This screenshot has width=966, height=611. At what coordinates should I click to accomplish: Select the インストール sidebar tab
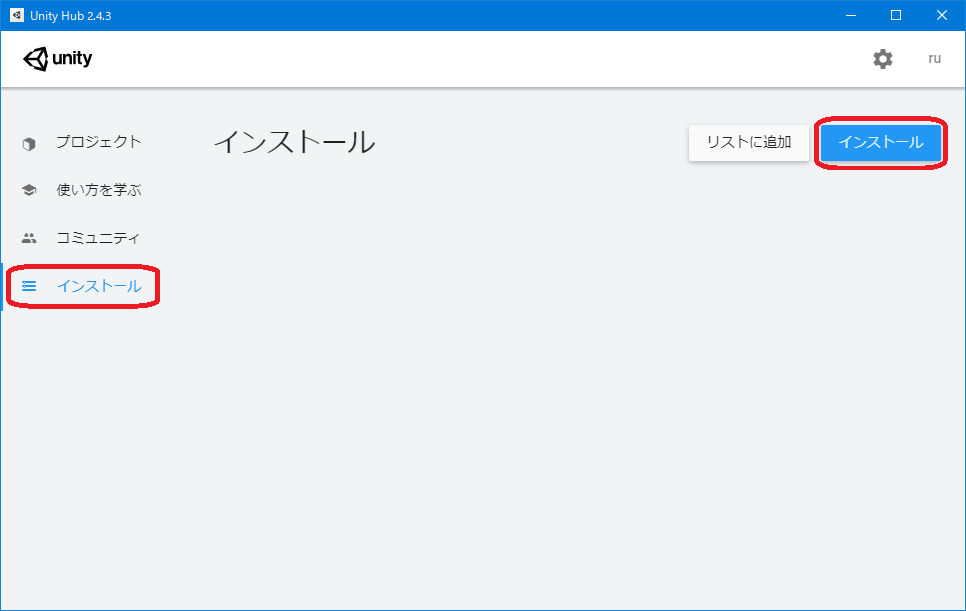[99, 286]
